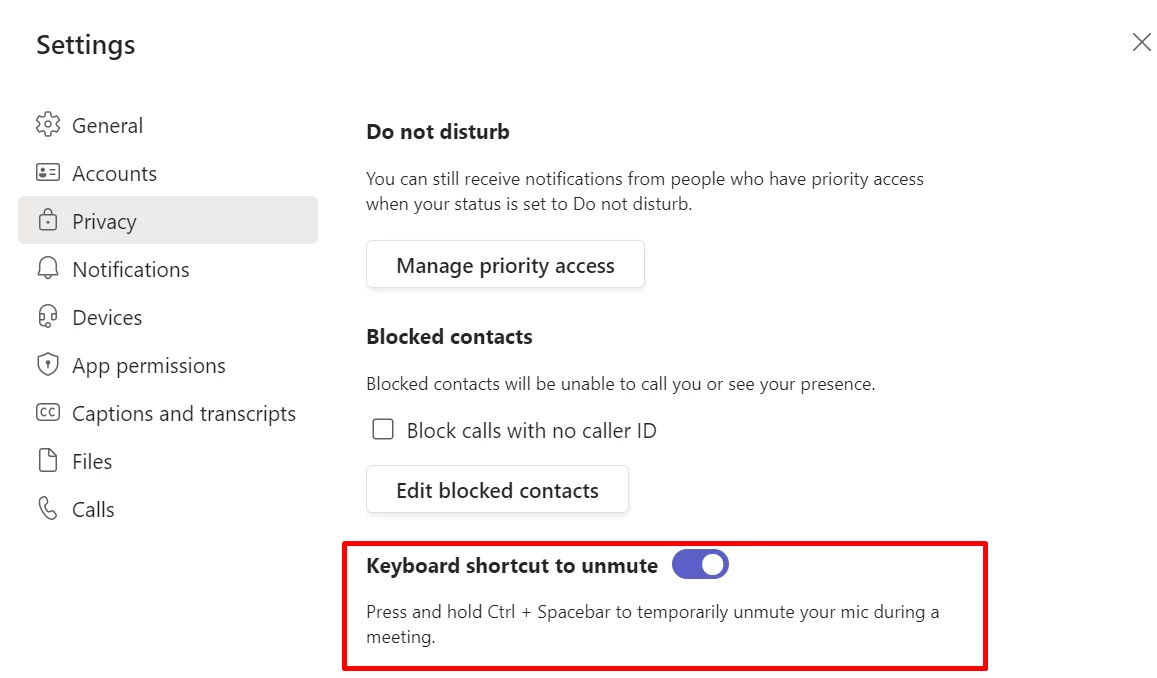The image size is (1157, 678).
Task: Open the Captions and transcripts section
Action: click(x=184, y=413)
